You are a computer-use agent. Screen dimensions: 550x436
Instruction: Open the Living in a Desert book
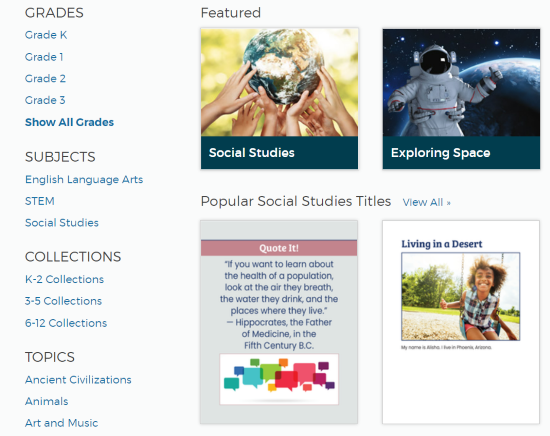pyautogui.click(x=461, y=322)
